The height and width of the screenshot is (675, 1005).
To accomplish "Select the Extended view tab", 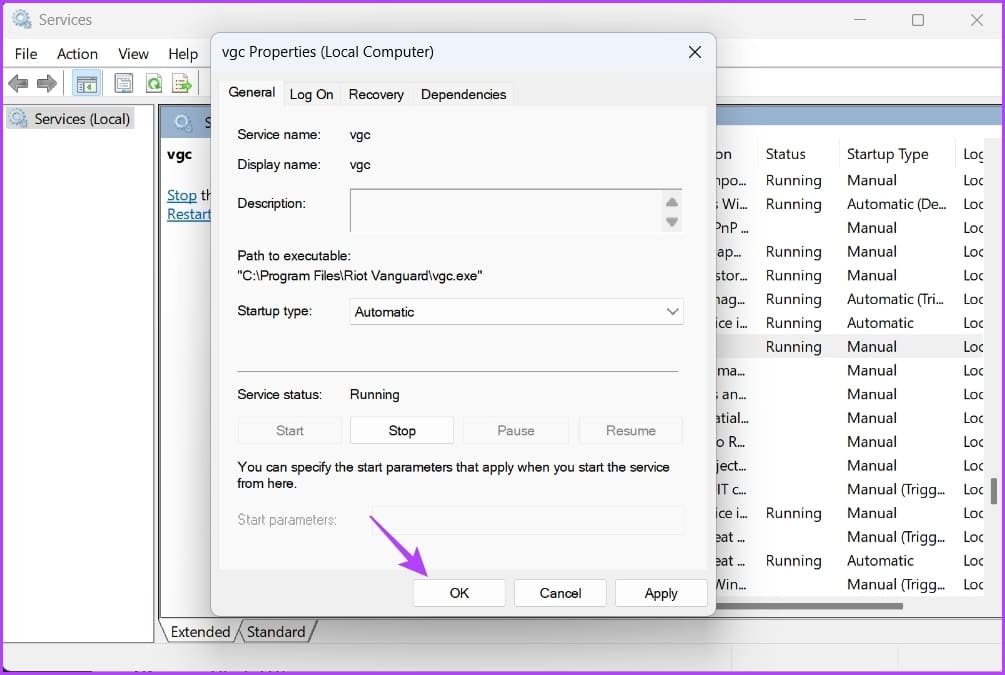I will point(200,631).
